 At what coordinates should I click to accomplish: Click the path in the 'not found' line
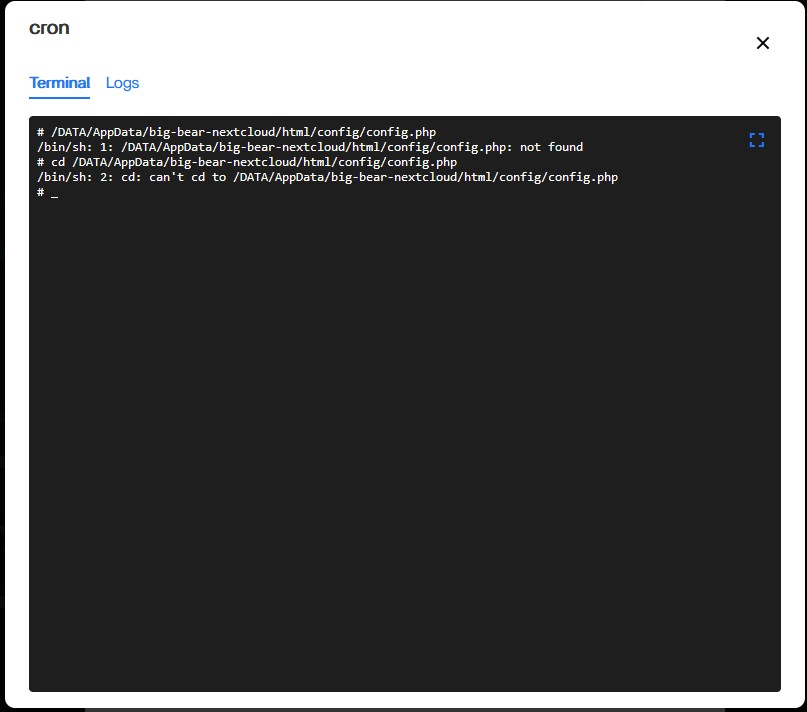coord(314,147)
